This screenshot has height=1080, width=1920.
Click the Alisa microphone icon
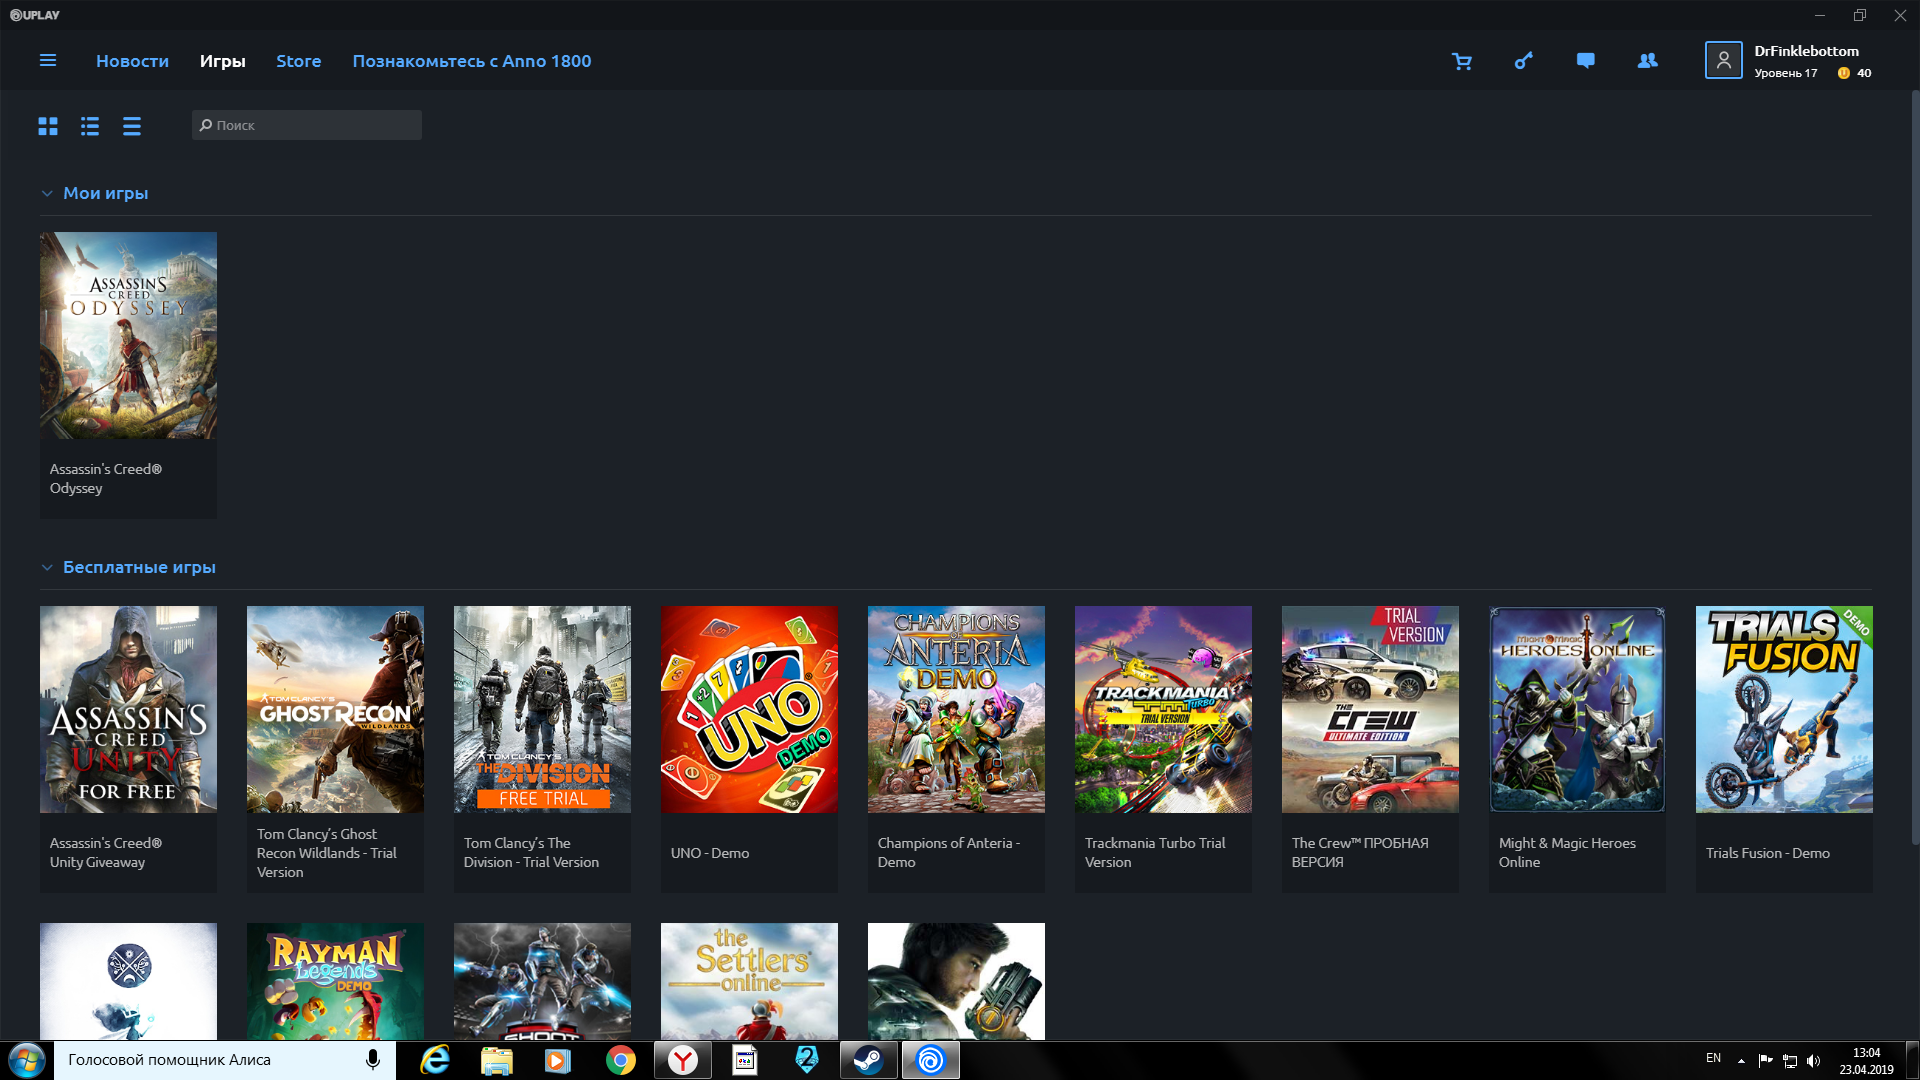click(373, 1060)
